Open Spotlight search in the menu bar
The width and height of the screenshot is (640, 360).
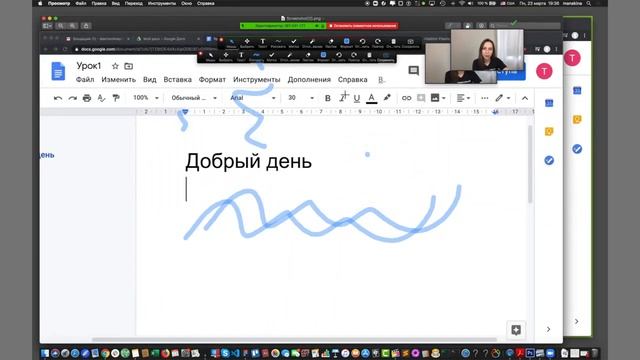588,3
